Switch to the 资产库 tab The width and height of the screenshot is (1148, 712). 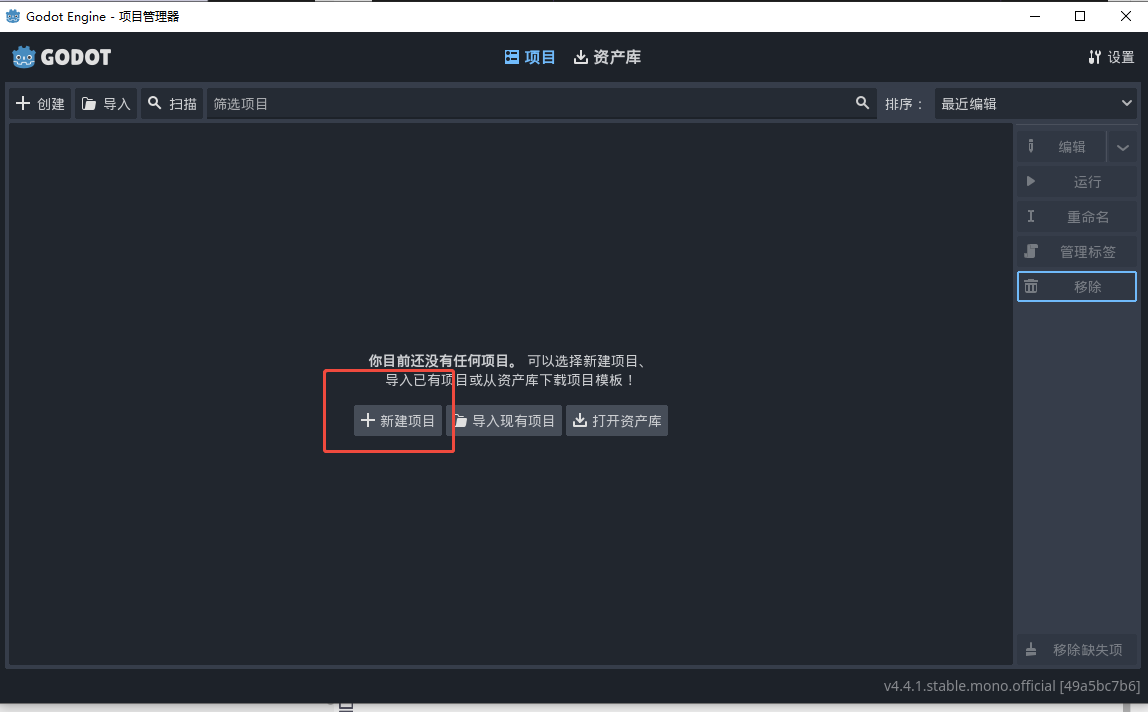607,57
